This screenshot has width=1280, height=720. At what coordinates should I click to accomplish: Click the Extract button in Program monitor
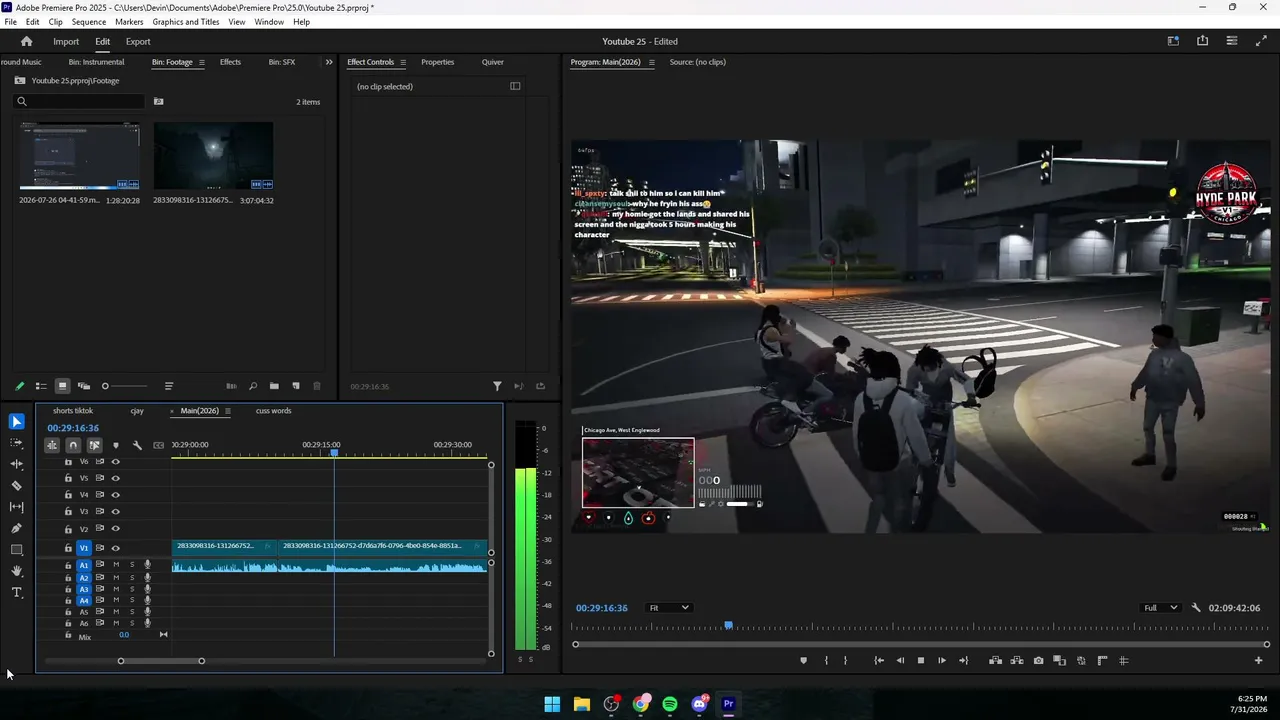point(1017,660)
